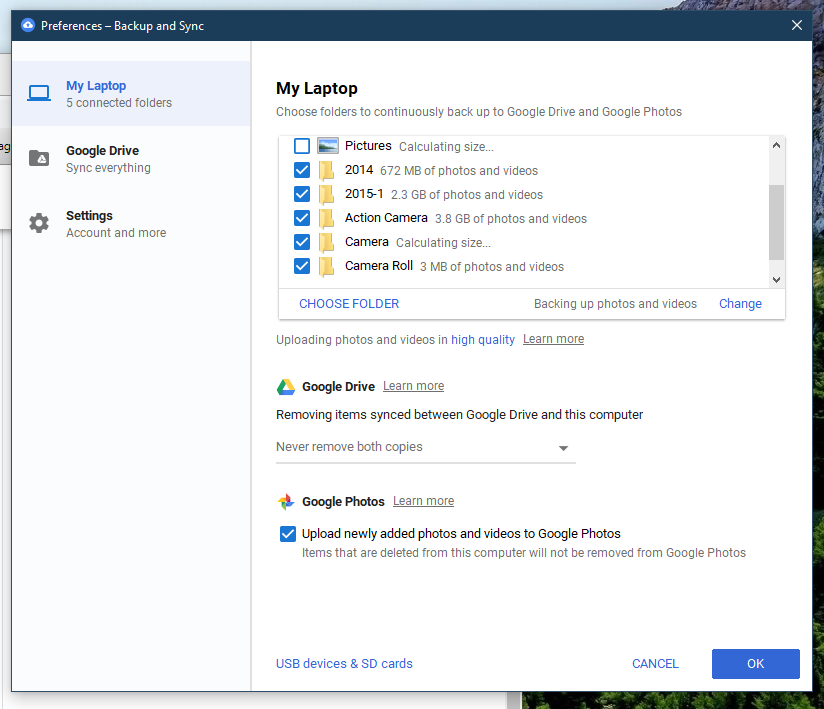Select the Camera Roll folder name
The height and width of the screenshot is (709, 824).
379,266
